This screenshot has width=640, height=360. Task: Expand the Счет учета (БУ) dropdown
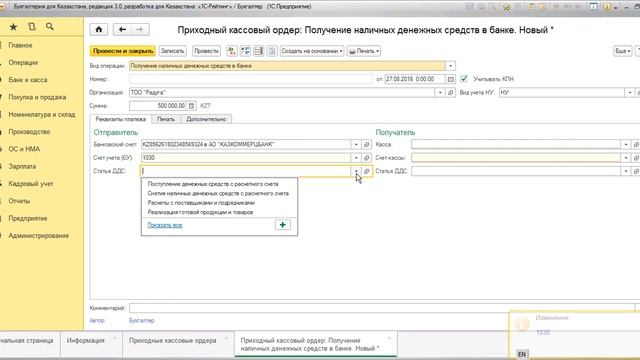click(x=356, y=158)
